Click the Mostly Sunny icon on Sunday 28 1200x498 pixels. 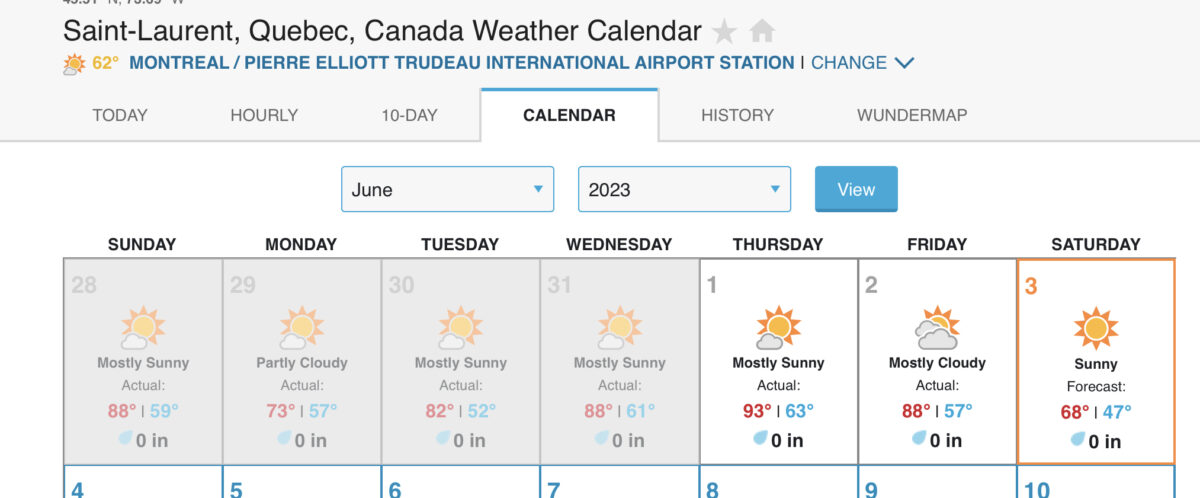142,328
